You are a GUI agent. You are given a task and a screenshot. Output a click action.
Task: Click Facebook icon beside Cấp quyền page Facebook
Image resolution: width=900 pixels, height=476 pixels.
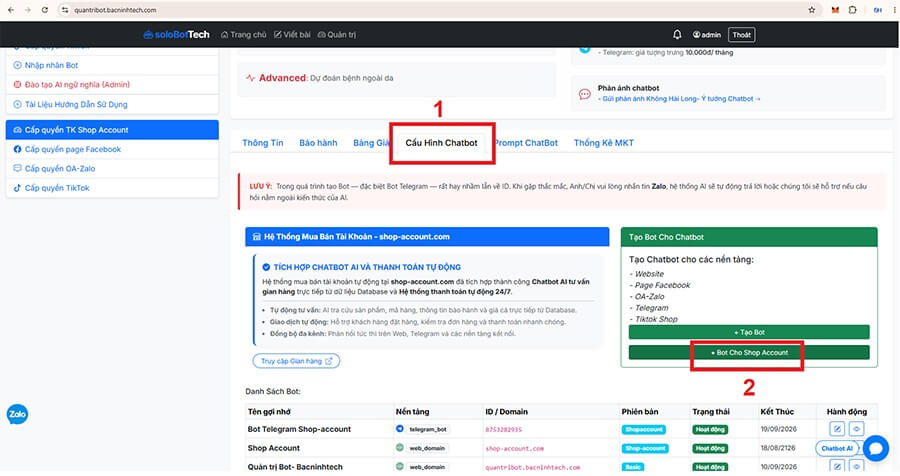17,149
